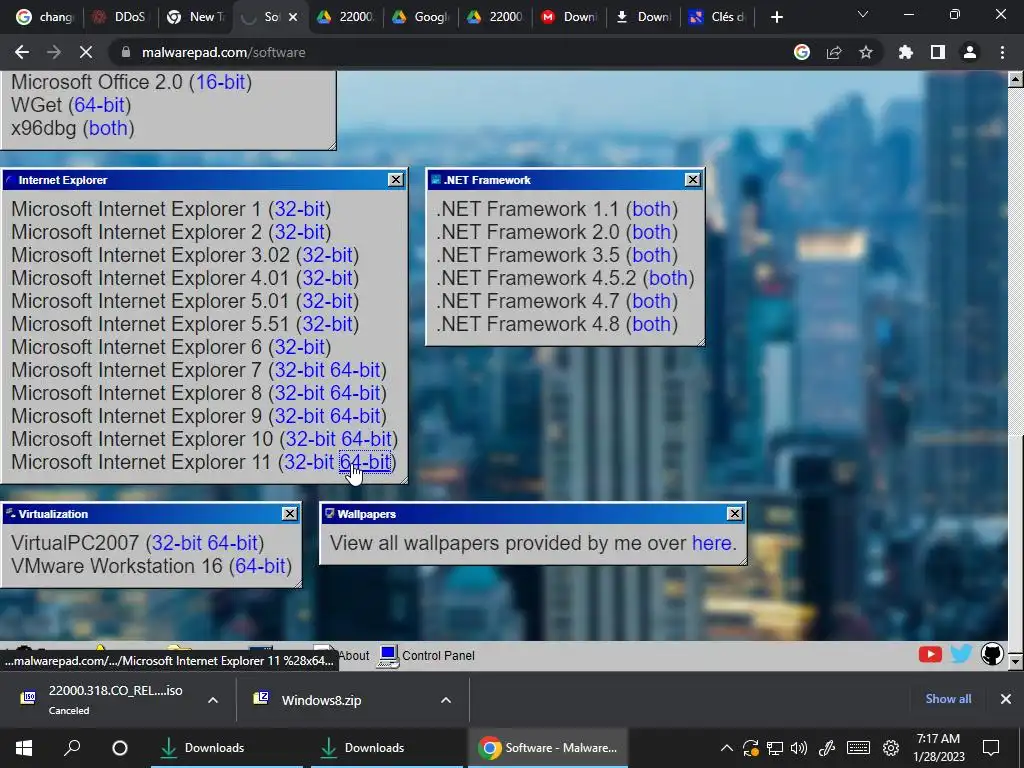The width and height of the screenshot is (1024, 768).
Task: Download VMware Workstation 16 64-bit
Action: coord(260,566)
